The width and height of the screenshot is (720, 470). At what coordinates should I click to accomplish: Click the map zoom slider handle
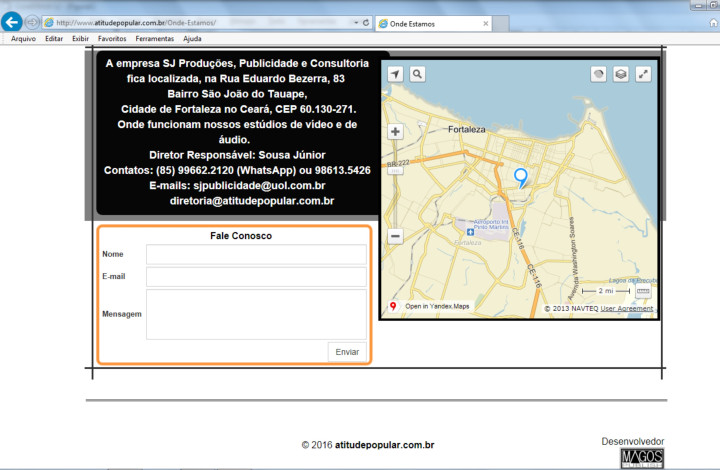395,171
